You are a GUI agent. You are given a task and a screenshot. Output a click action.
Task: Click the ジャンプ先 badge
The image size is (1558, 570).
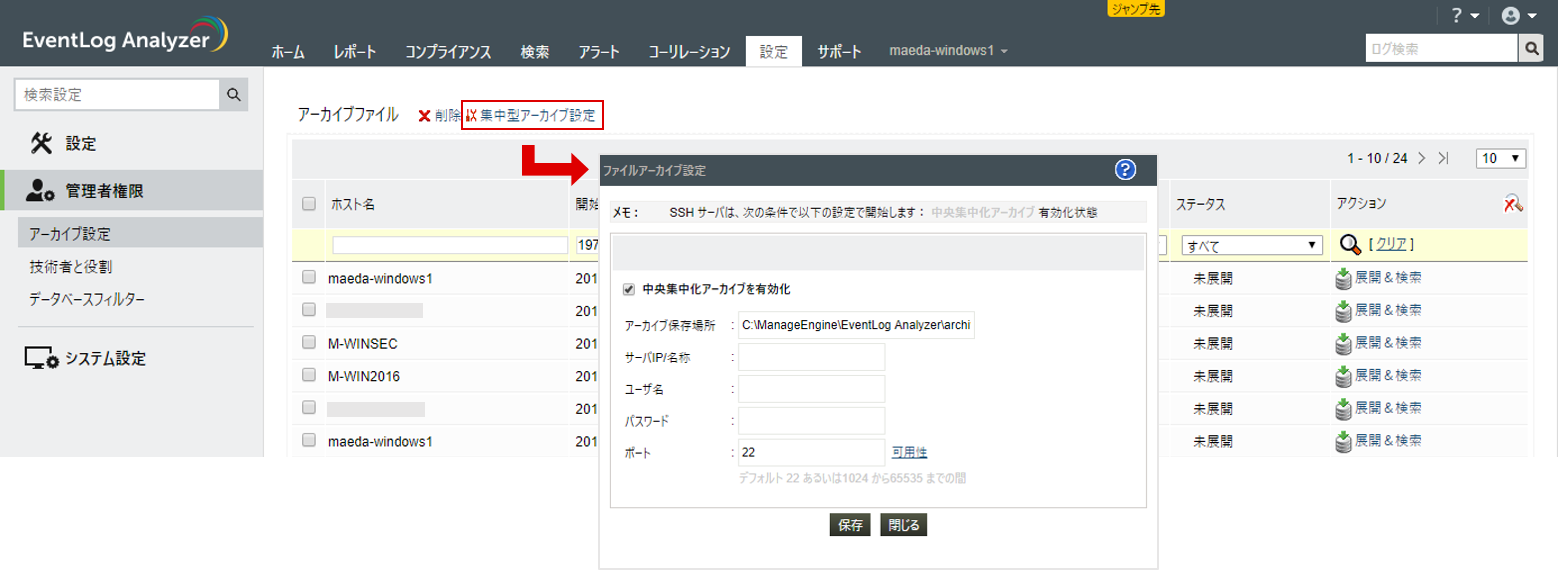pyautogui.click(x=1136, y=8)
